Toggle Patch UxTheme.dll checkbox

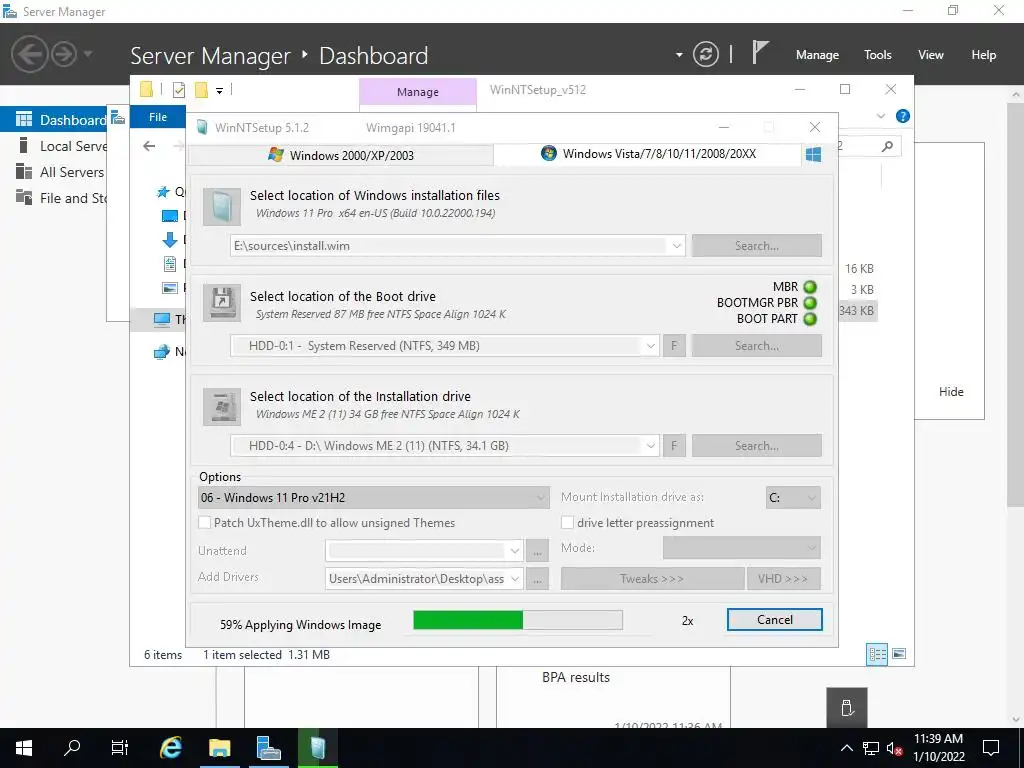(x=204, y=522)
